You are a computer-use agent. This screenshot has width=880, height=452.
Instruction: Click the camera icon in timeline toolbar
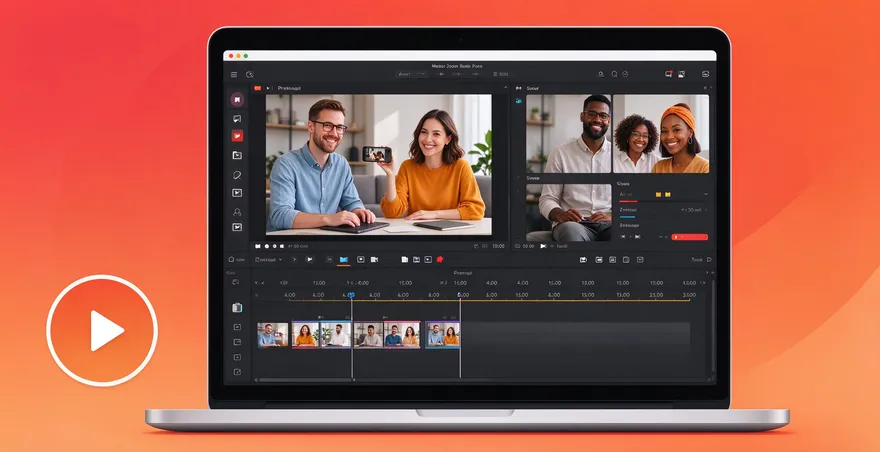tap(374, 259)
